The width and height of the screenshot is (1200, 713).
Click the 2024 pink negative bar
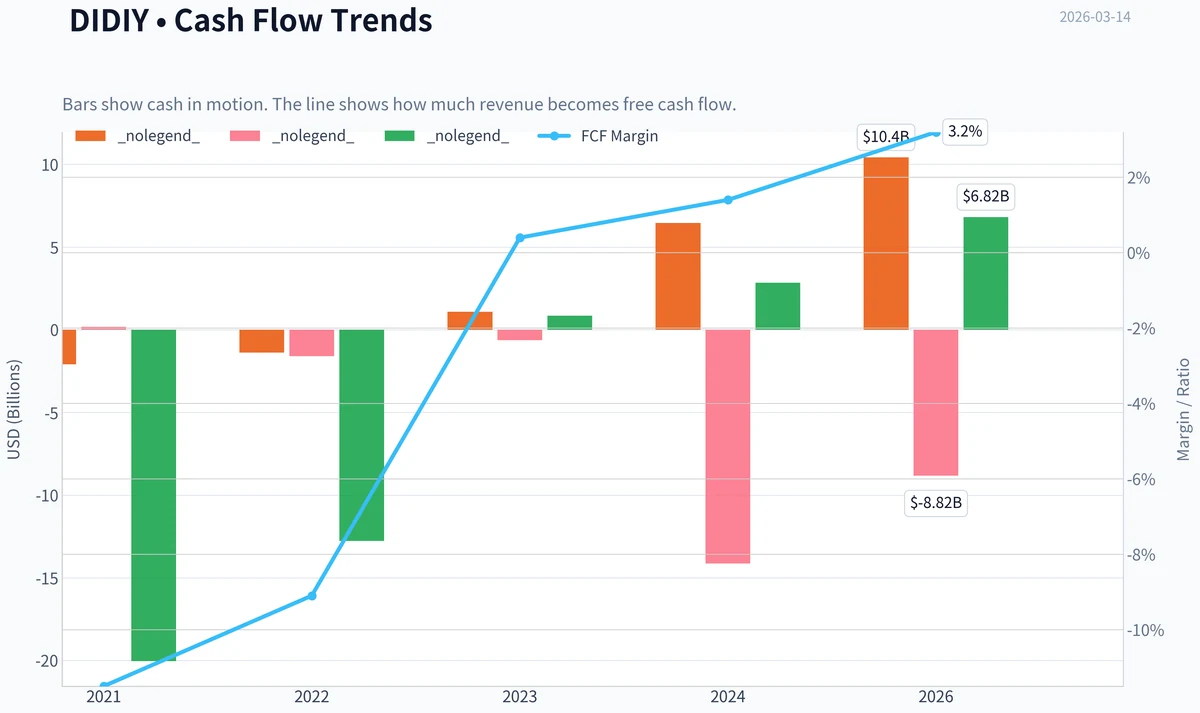(728, 446)
